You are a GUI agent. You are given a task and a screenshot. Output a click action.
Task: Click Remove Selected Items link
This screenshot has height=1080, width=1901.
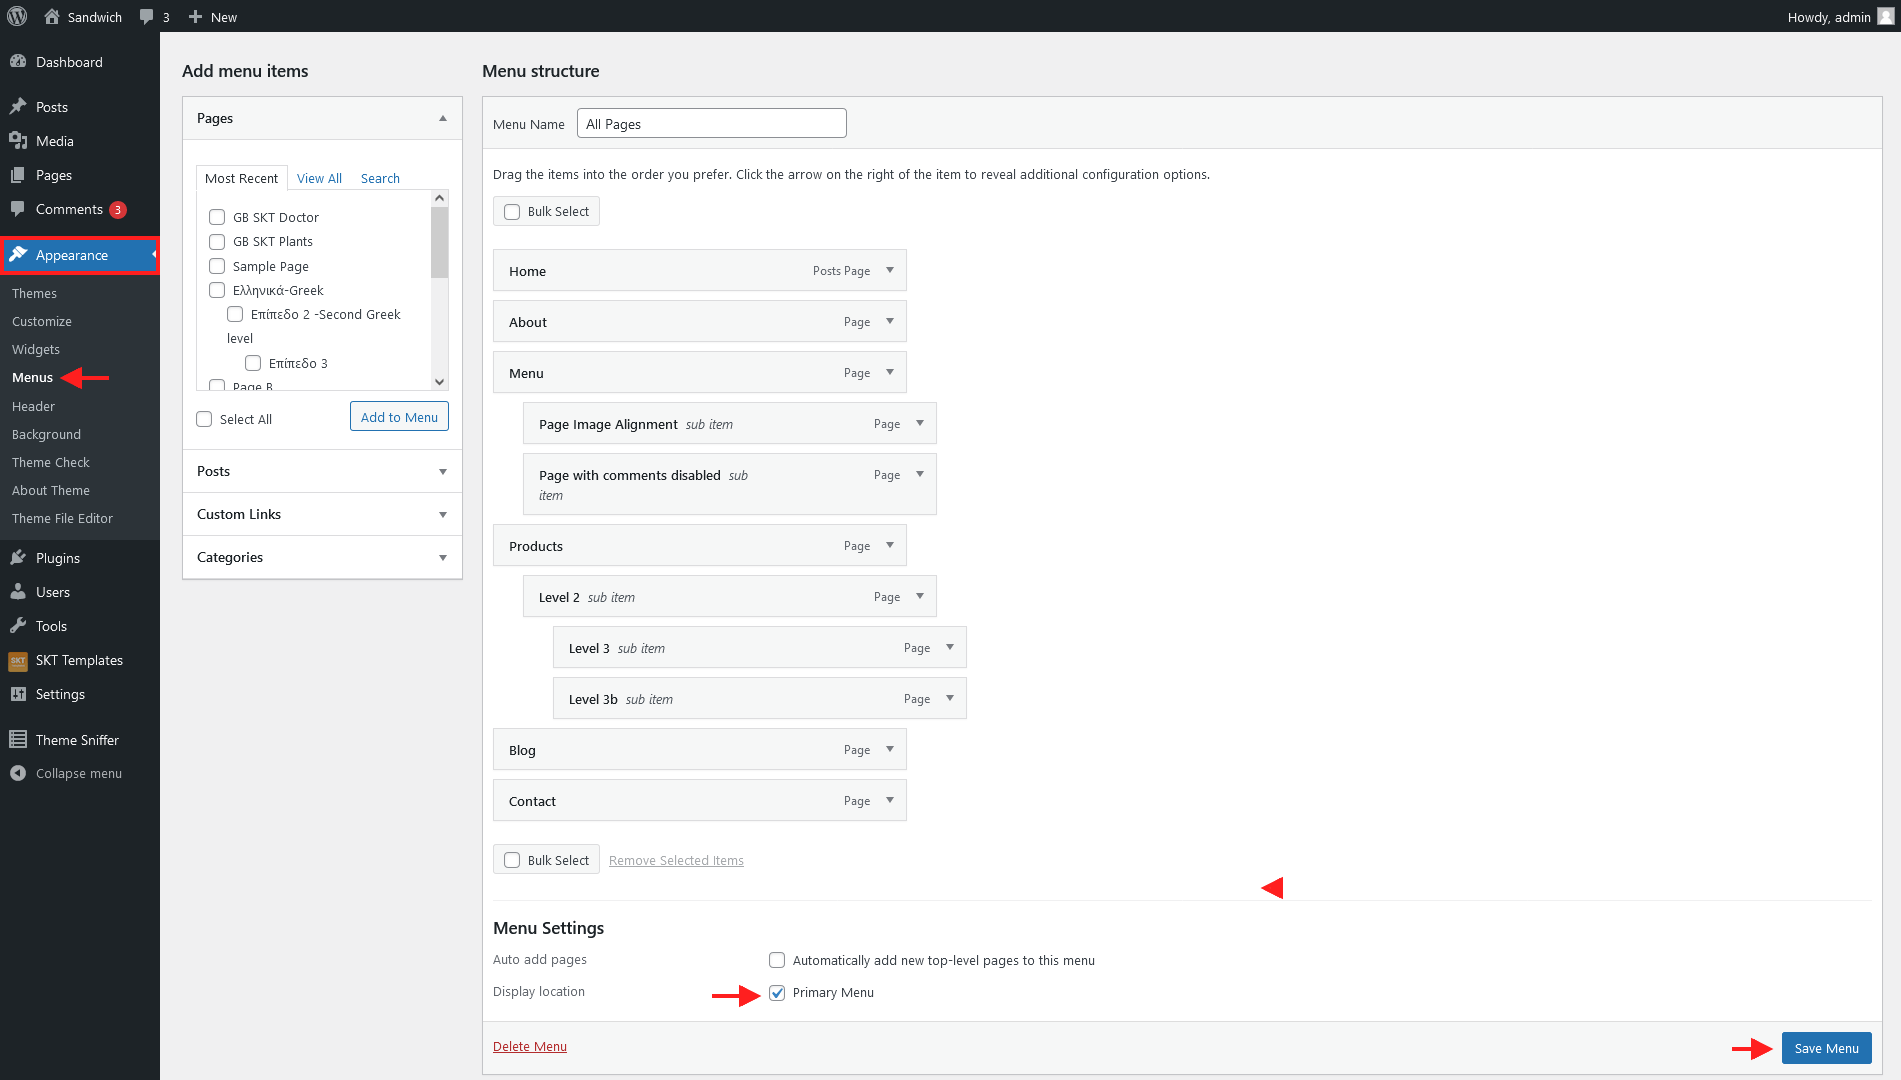[676, 860]
